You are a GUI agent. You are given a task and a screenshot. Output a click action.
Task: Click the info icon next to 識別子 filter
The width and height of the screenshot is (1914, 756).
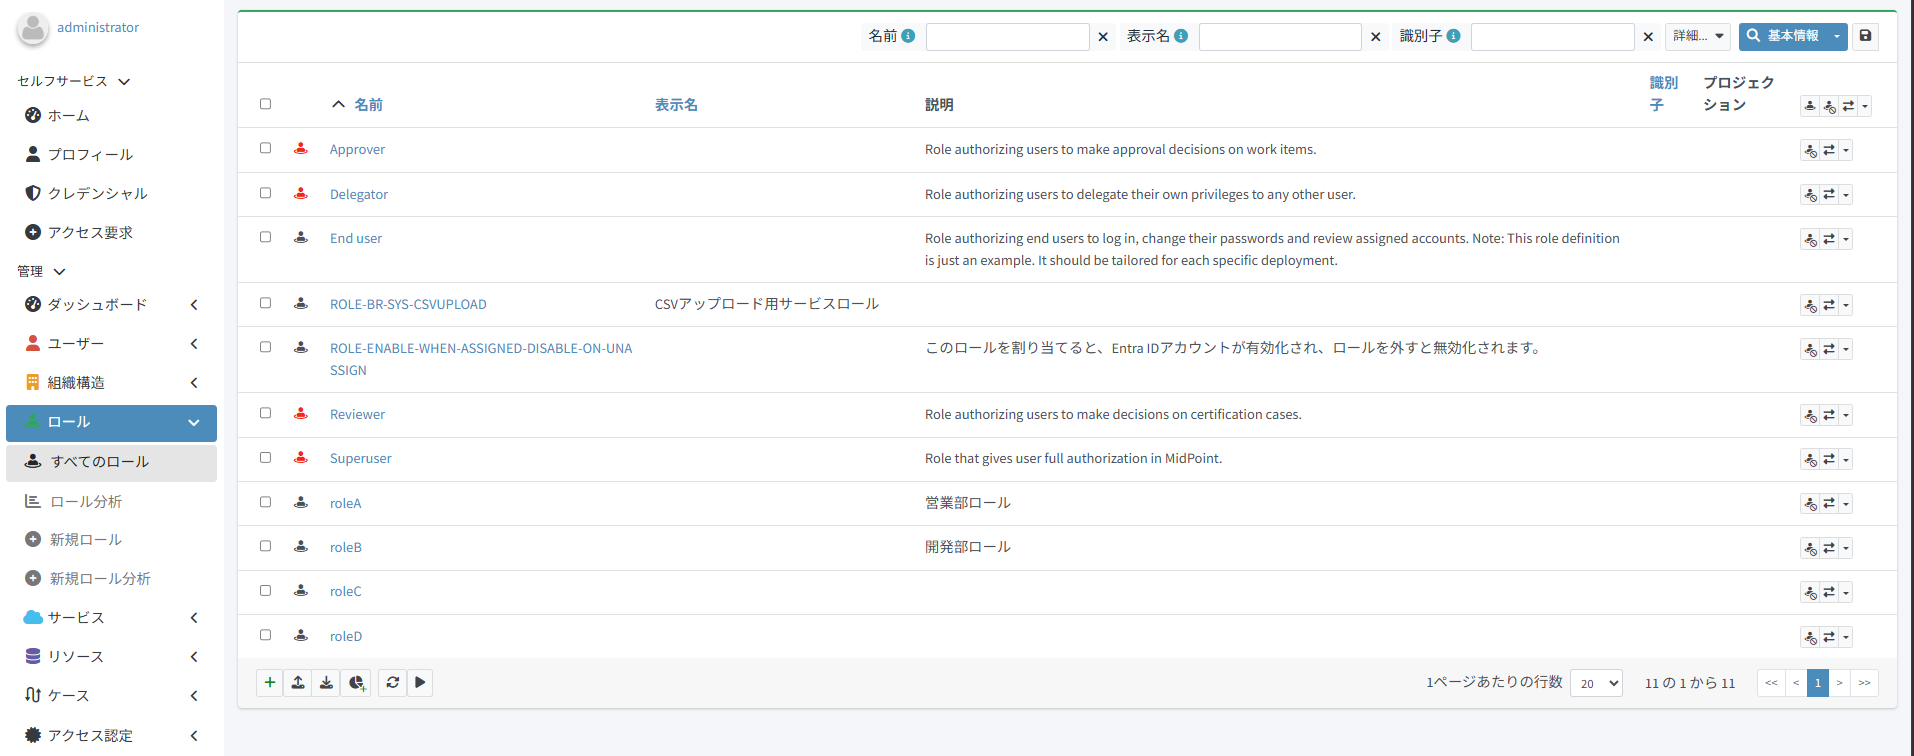(x=1453, y=36)
